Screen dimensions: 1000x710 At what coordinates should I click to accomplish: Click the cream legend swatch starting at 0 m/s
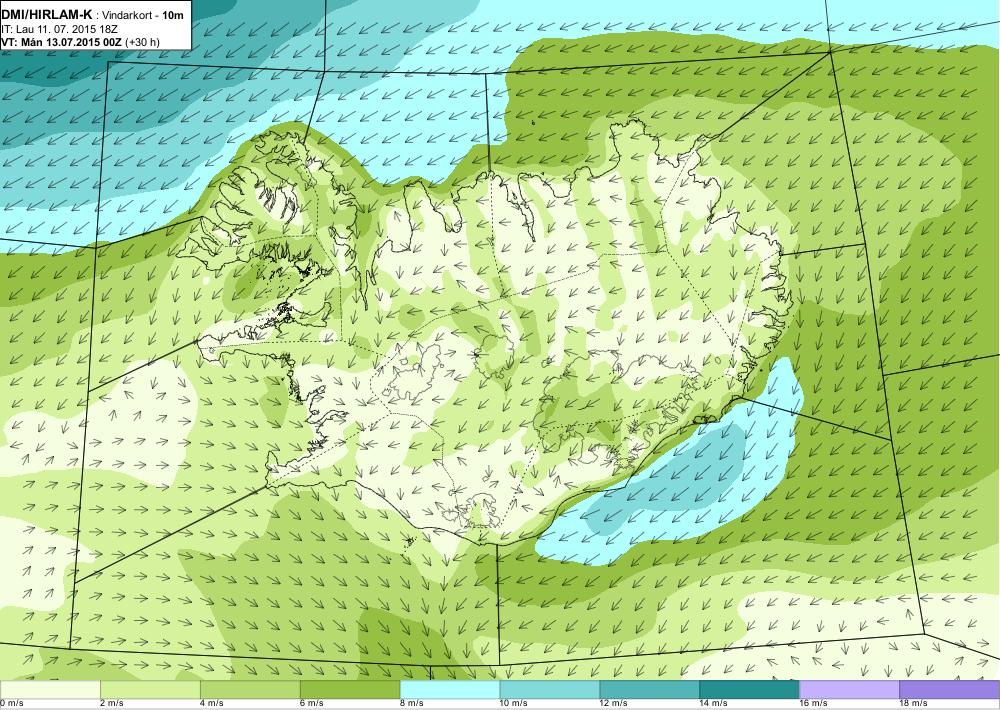pos(50,690)
